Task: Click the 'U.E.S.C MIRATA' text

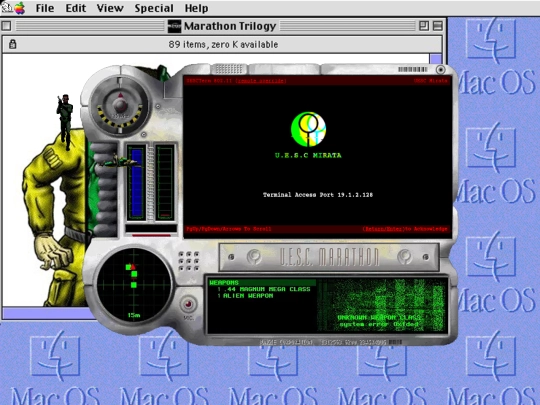Action: pos(308,155)
